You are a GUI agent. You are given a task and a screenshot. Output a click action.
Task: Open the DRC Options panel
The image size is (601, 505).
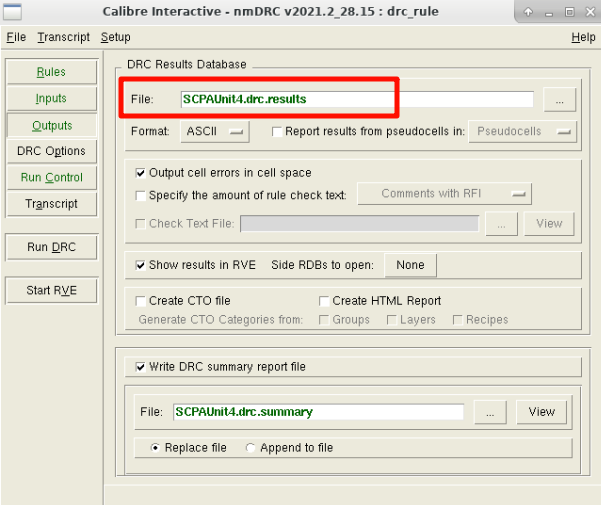[x=51, y=151]
